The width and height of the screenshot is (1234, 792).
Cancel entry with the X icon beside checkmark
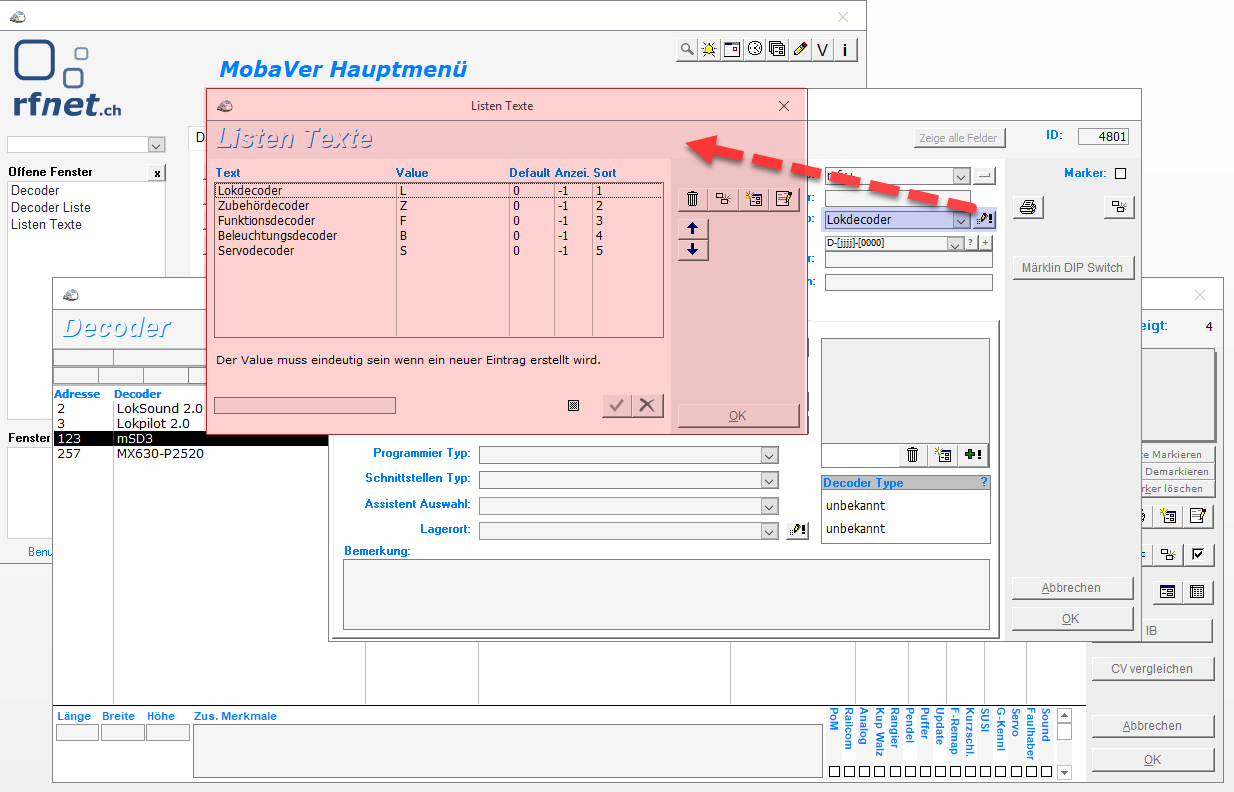pyautogui.click(x=648, y=405)
